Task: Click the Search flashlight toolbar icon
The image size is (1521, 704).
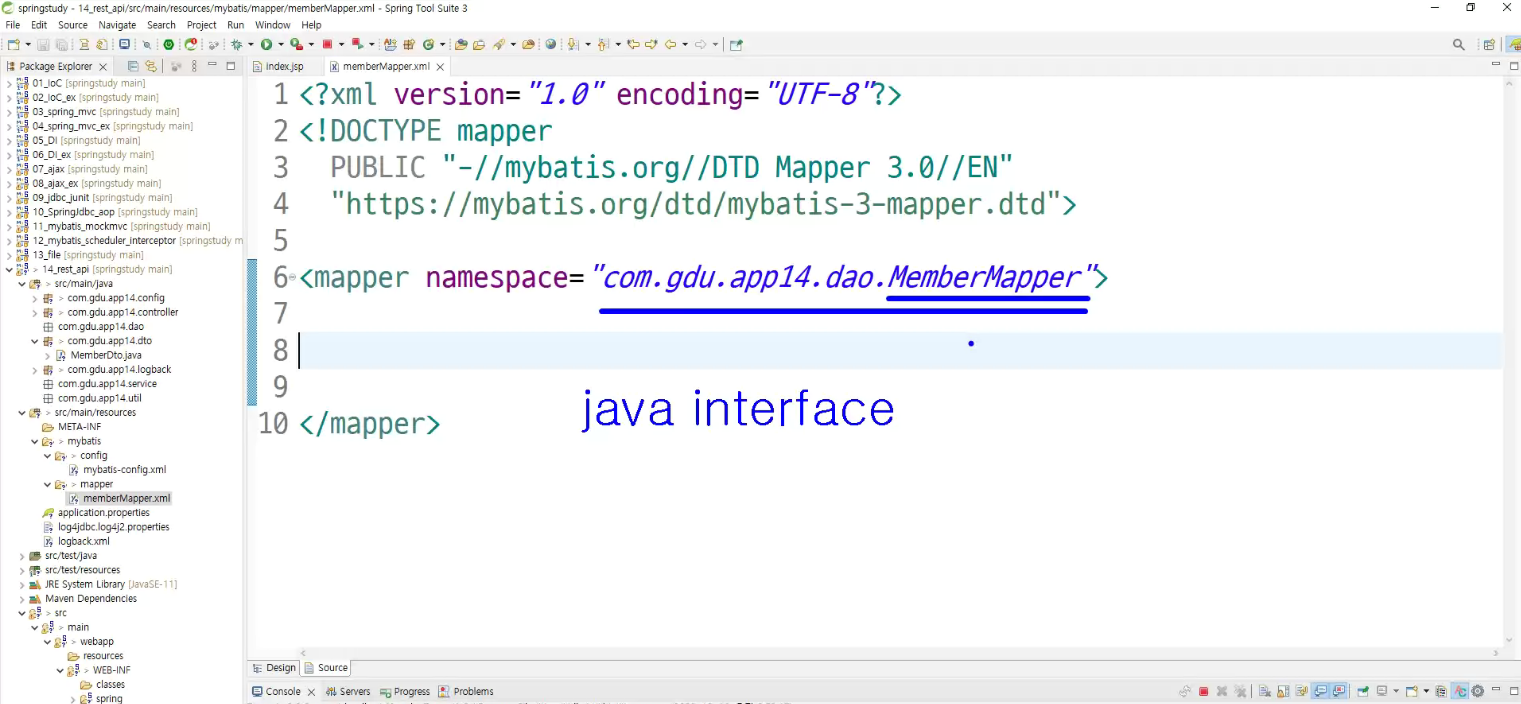Action: [497, 44]
